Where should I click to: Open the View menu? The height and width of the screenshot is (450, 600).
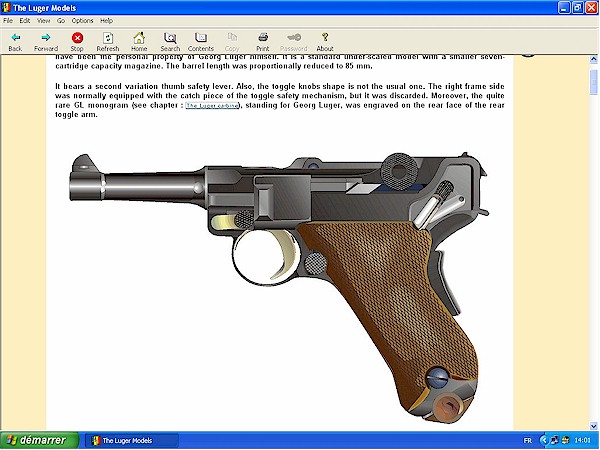(x=43, y=21)
